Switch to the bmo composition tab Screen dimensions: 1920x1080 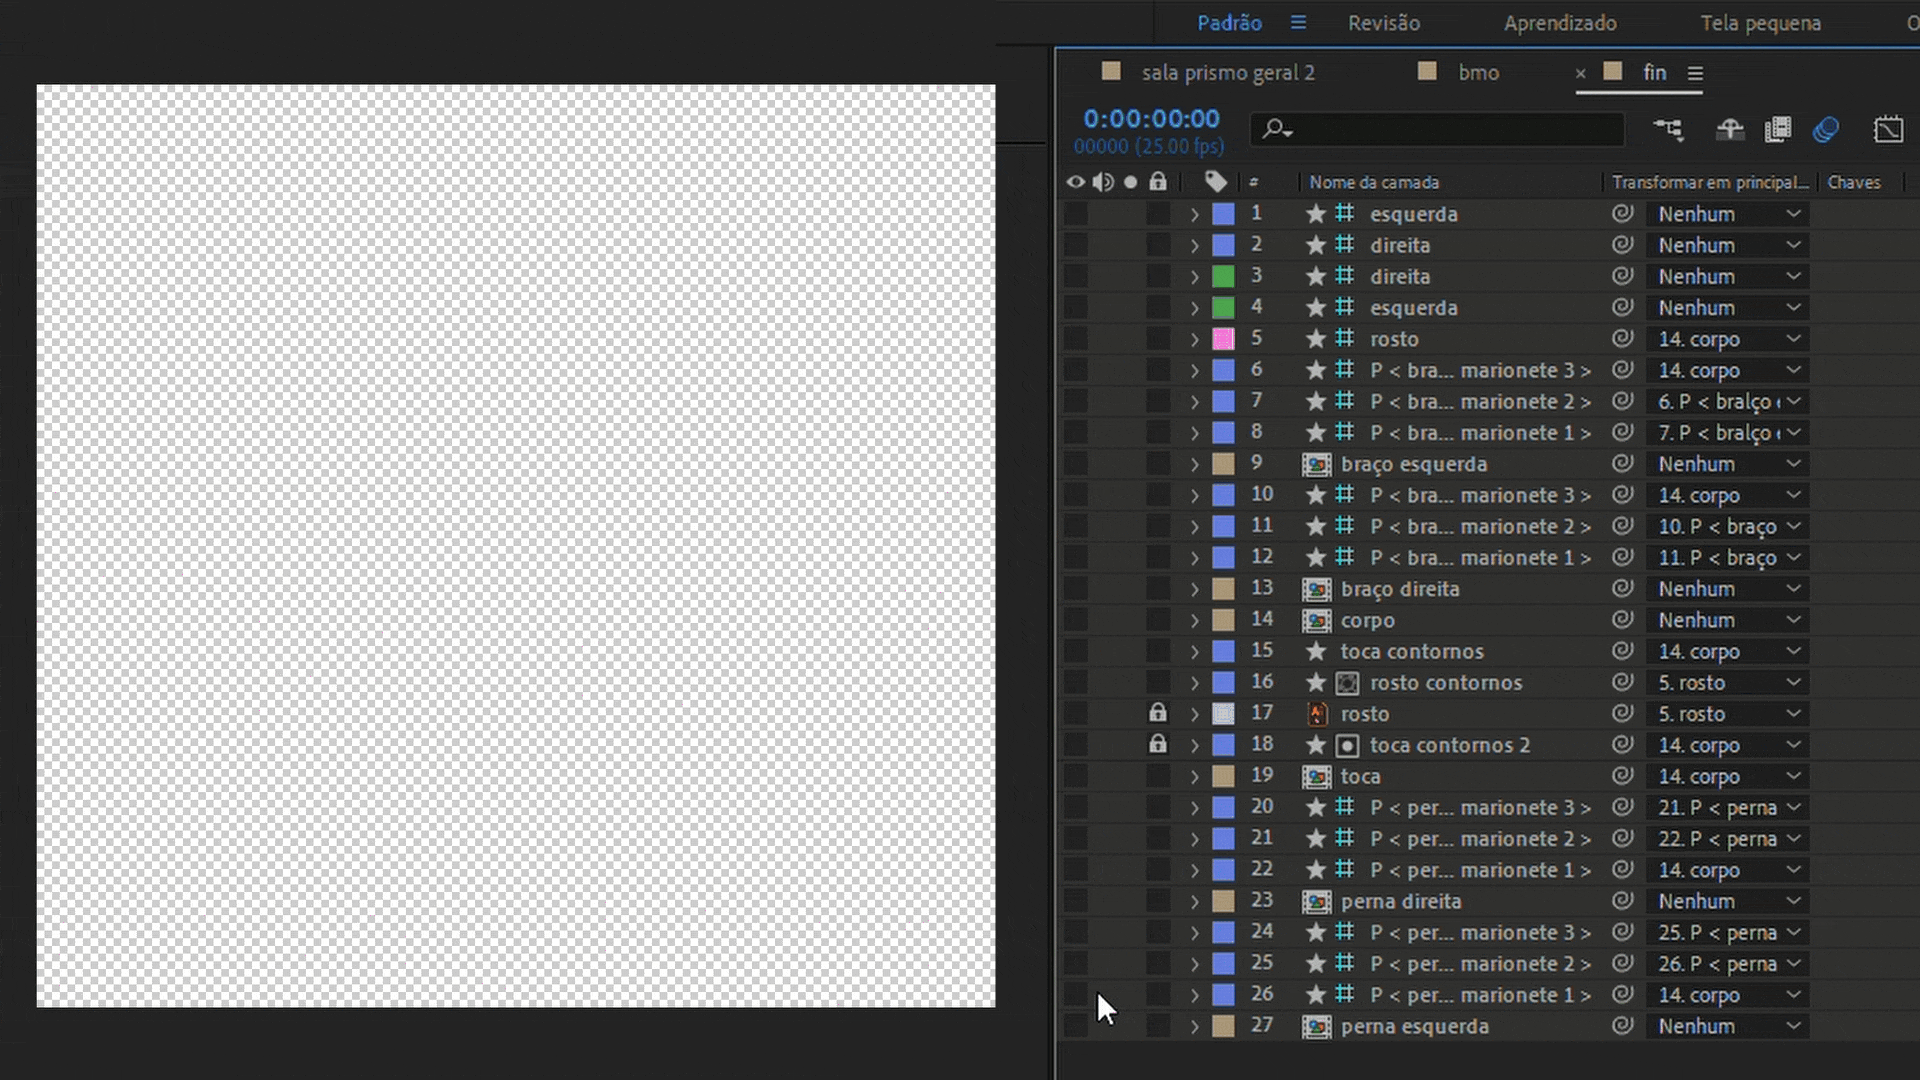coord(1477,73)
